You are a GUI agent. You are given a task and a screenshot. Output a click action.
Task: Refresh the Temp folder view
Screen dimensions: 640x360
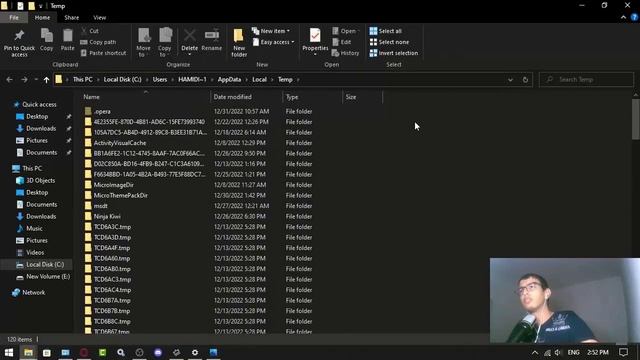[x=525, y=80]
